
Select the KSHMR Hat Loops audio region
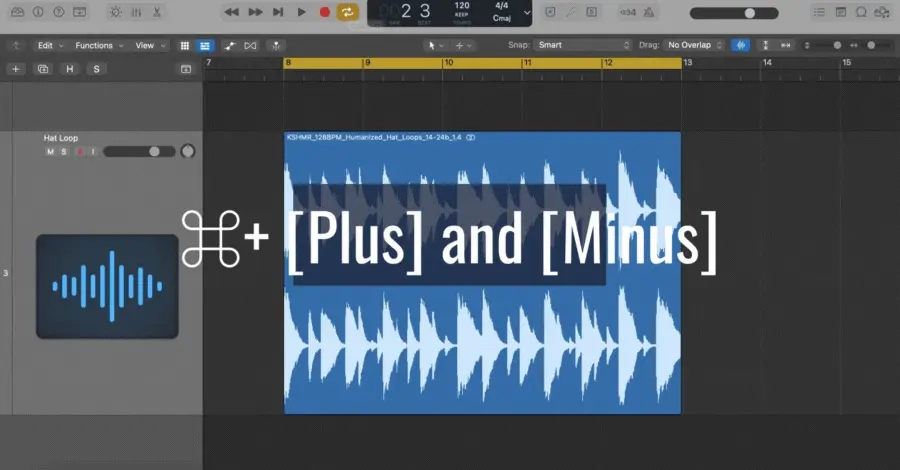[482, 273]
